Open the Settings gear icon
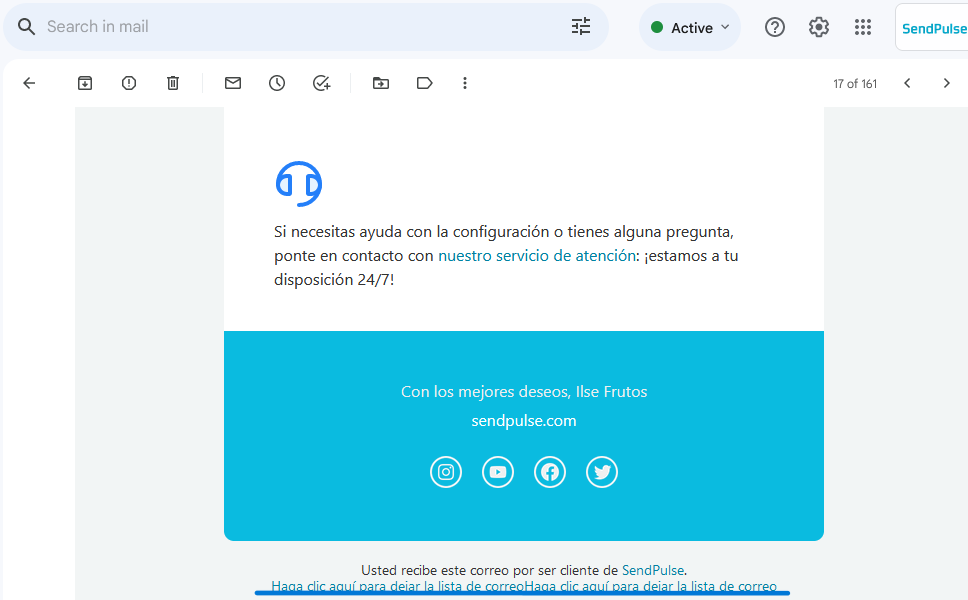 click(819, 27)
